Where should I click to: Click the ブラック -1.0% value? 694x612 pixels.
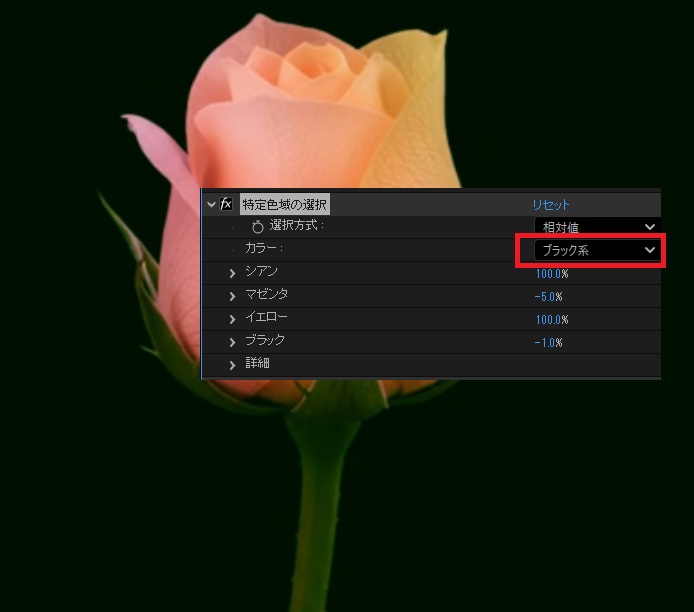[548, 343]
